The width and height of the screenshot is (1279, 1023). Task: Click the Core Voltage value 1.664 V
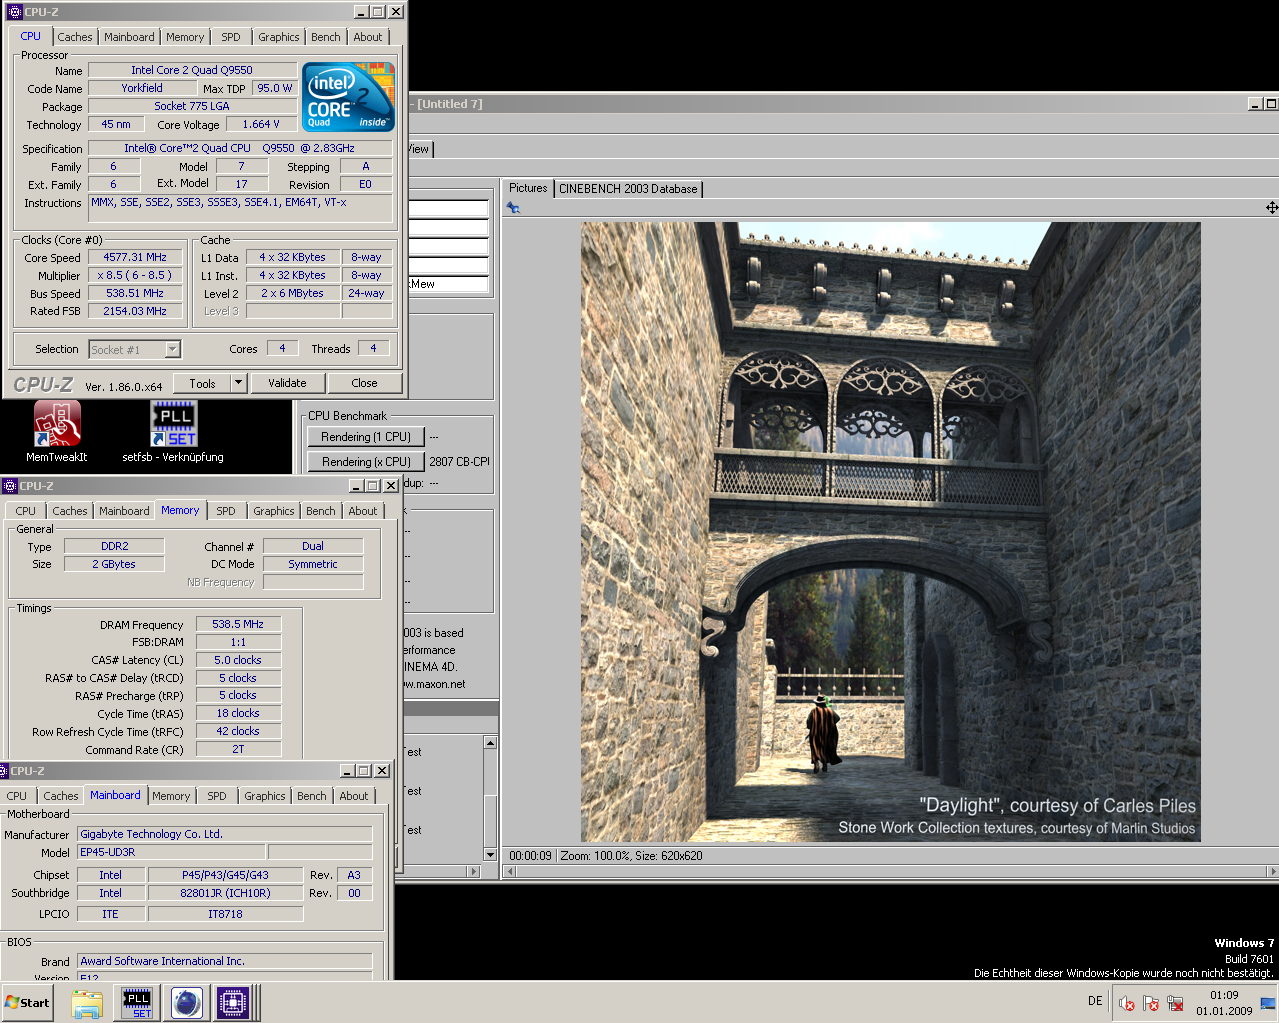pos(261,124)
